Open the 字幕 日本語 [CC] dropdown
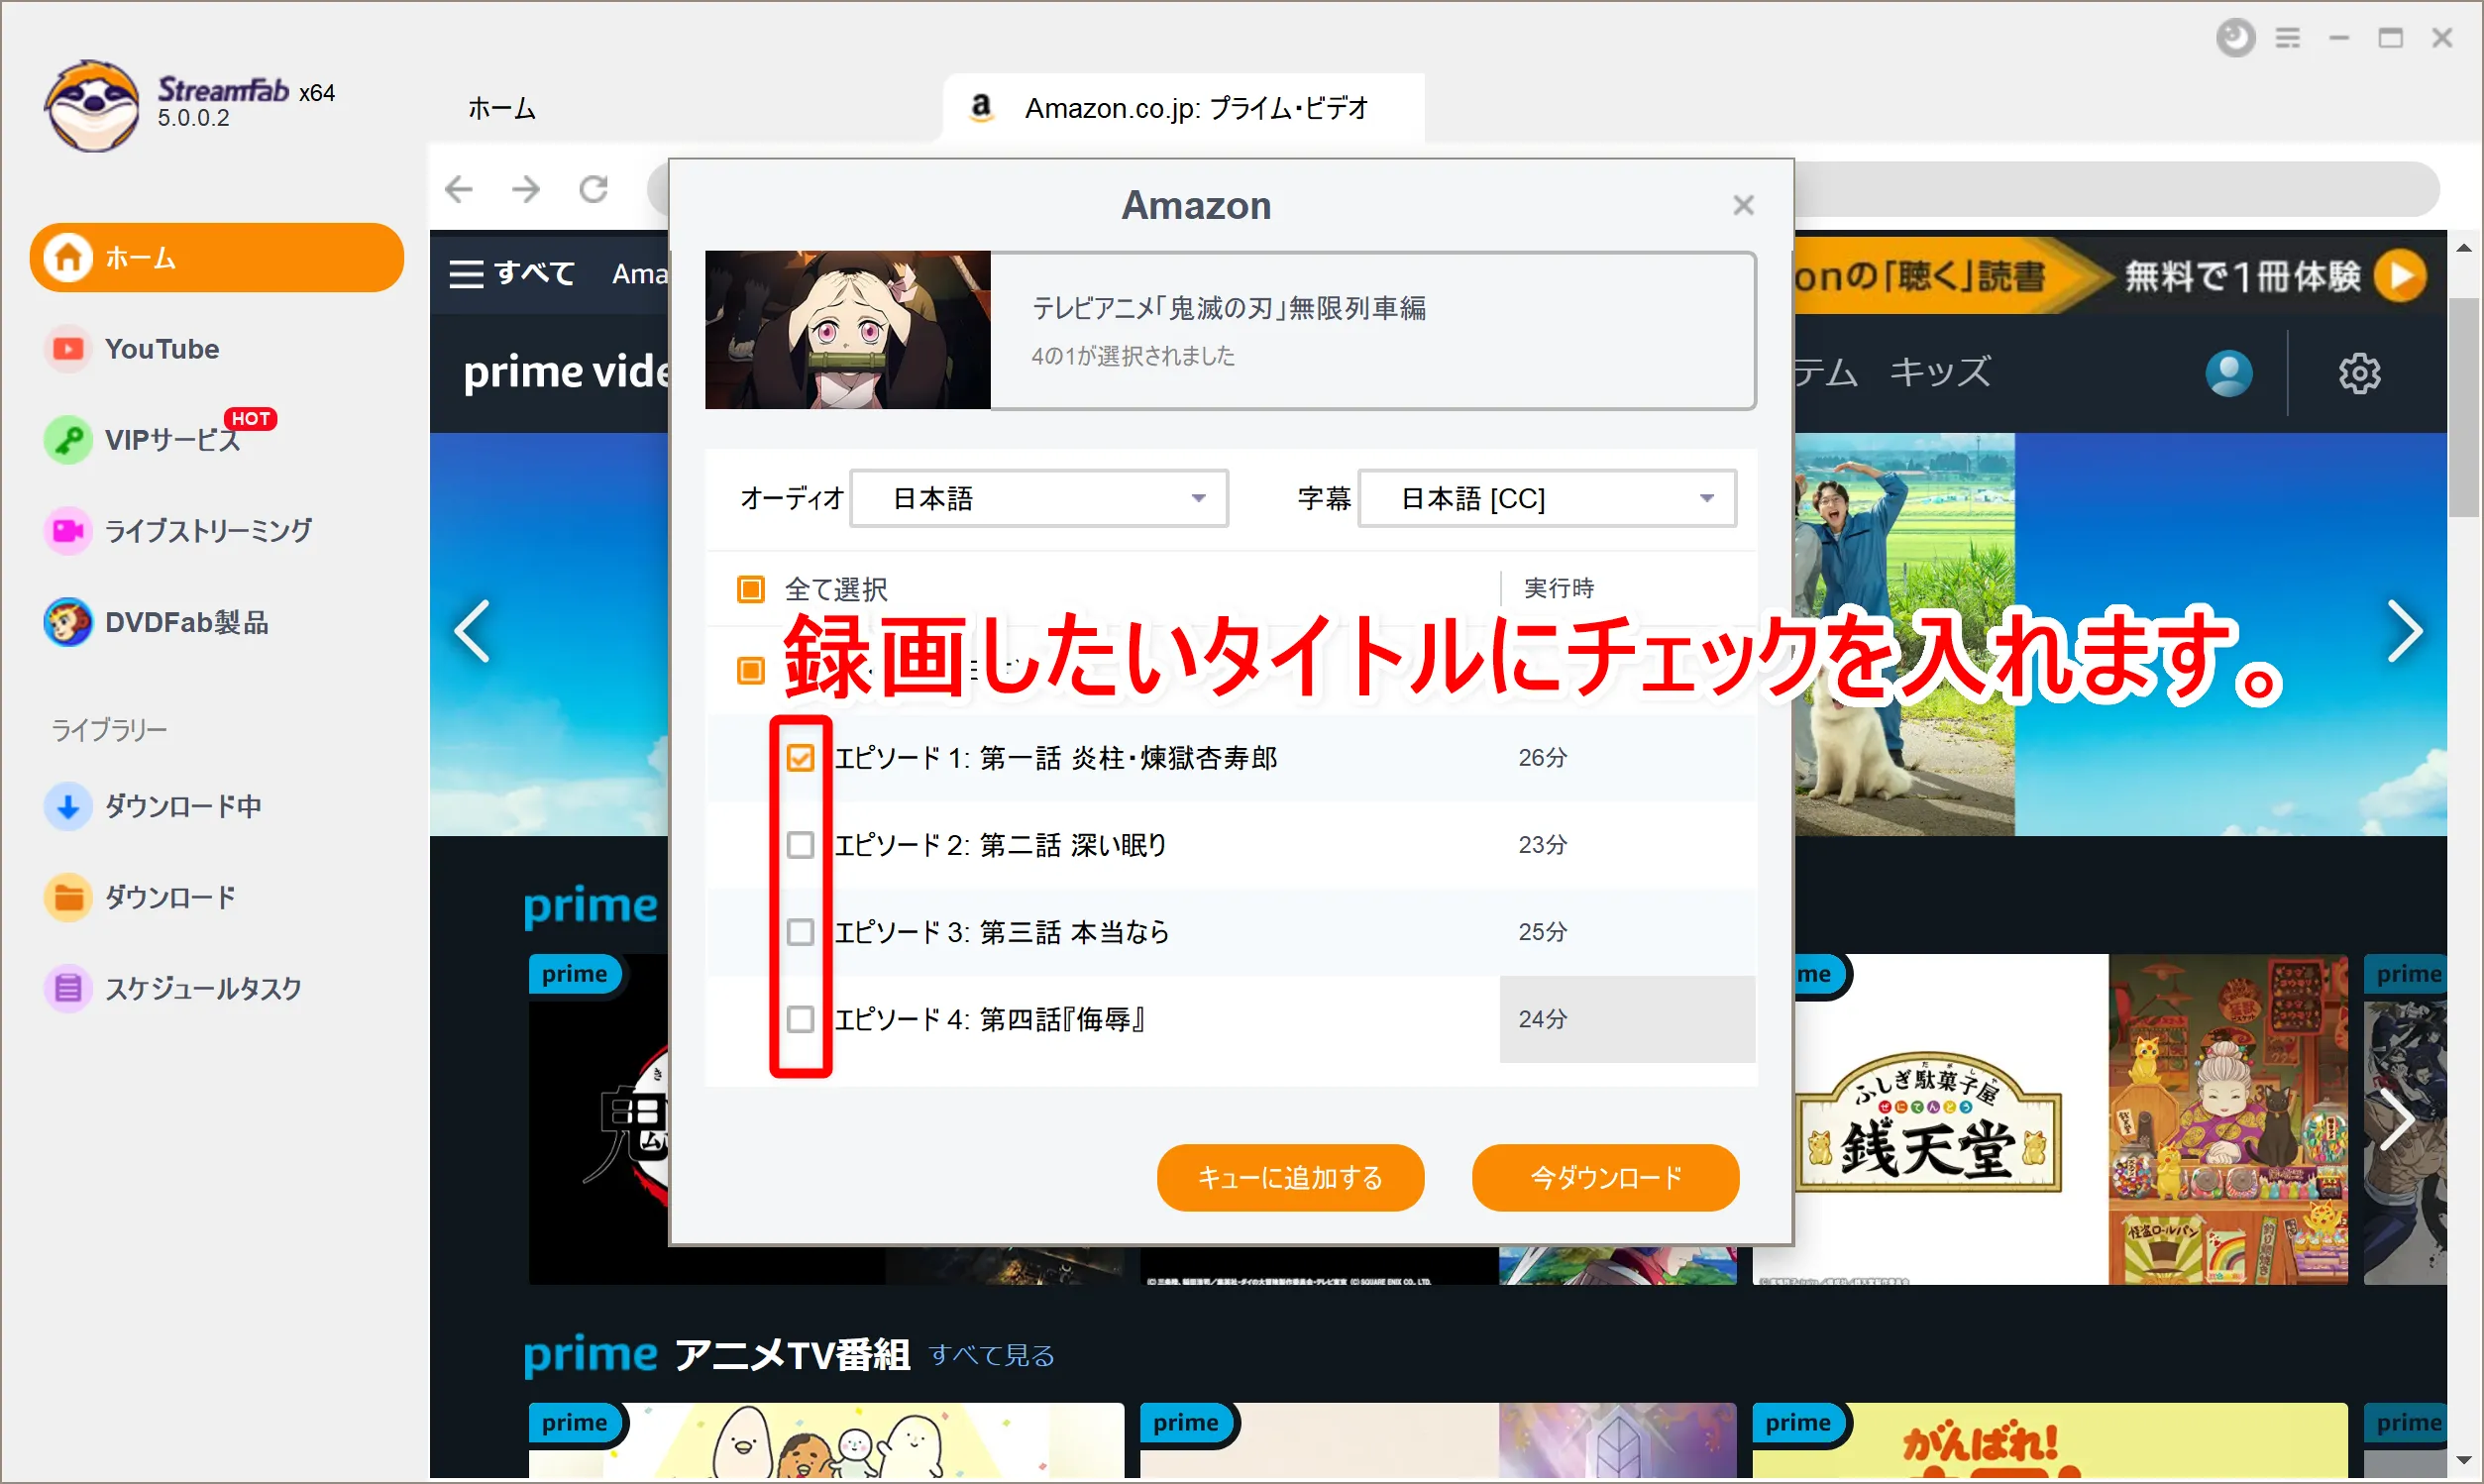This screenshot has width=2484, height=1484. click(x=1547, y=498)
